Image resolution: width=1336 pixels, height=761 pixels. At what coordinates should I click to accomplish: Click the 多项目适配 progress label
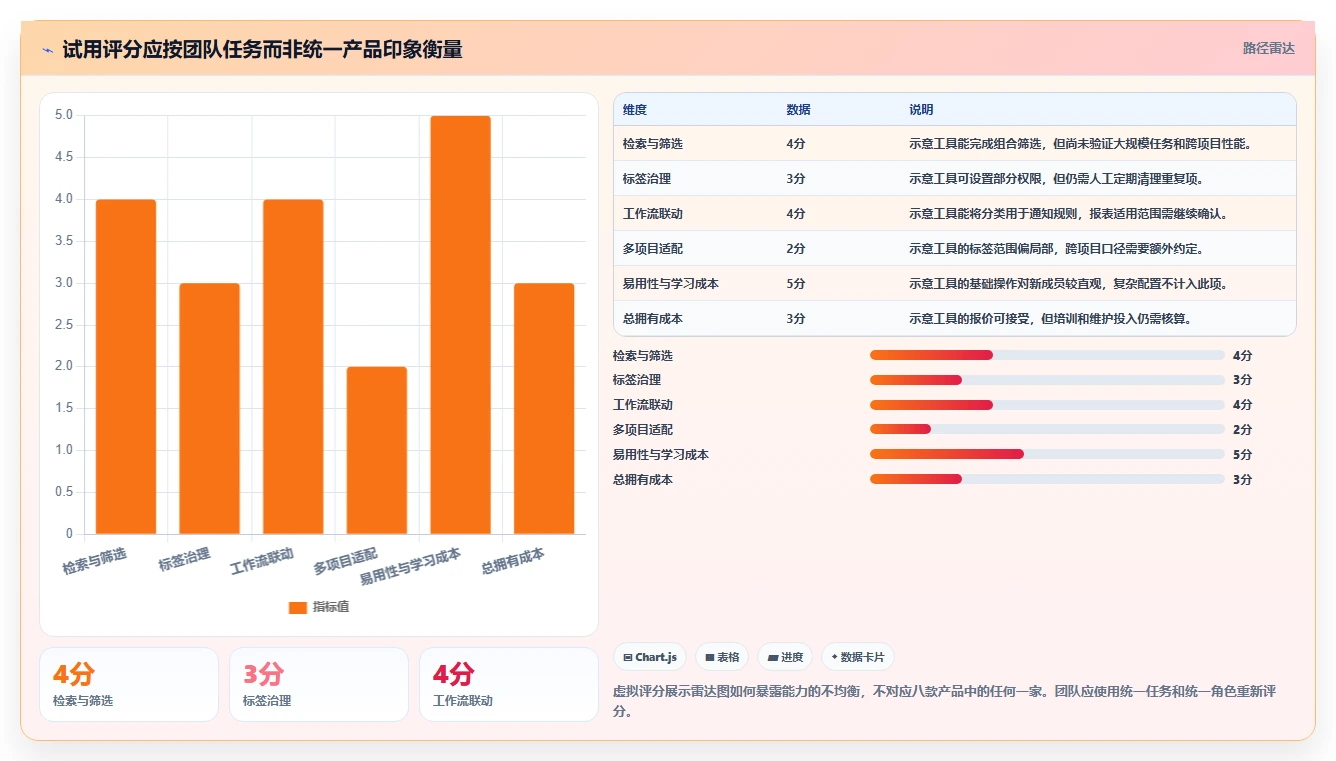point(643,430)
